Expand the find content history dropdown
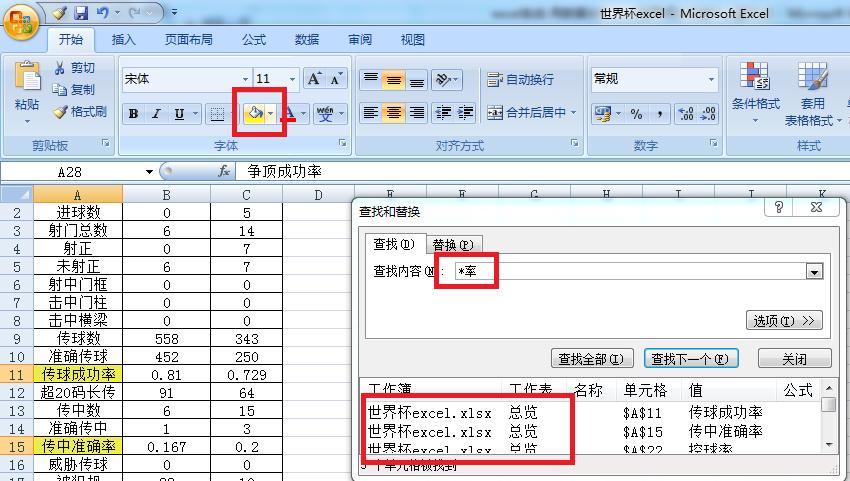 point(814,272)
